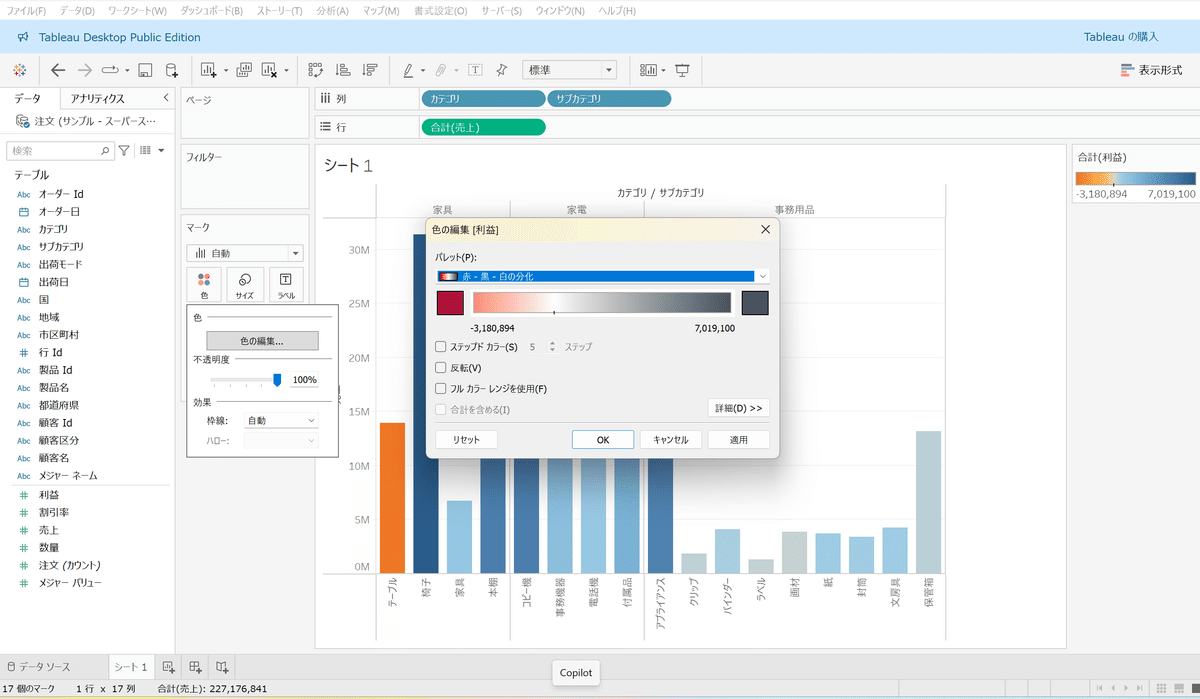Select the Swap Rows and Columns icon
Viewport: 1200px width, 699px height.
[x=313, y=69]
